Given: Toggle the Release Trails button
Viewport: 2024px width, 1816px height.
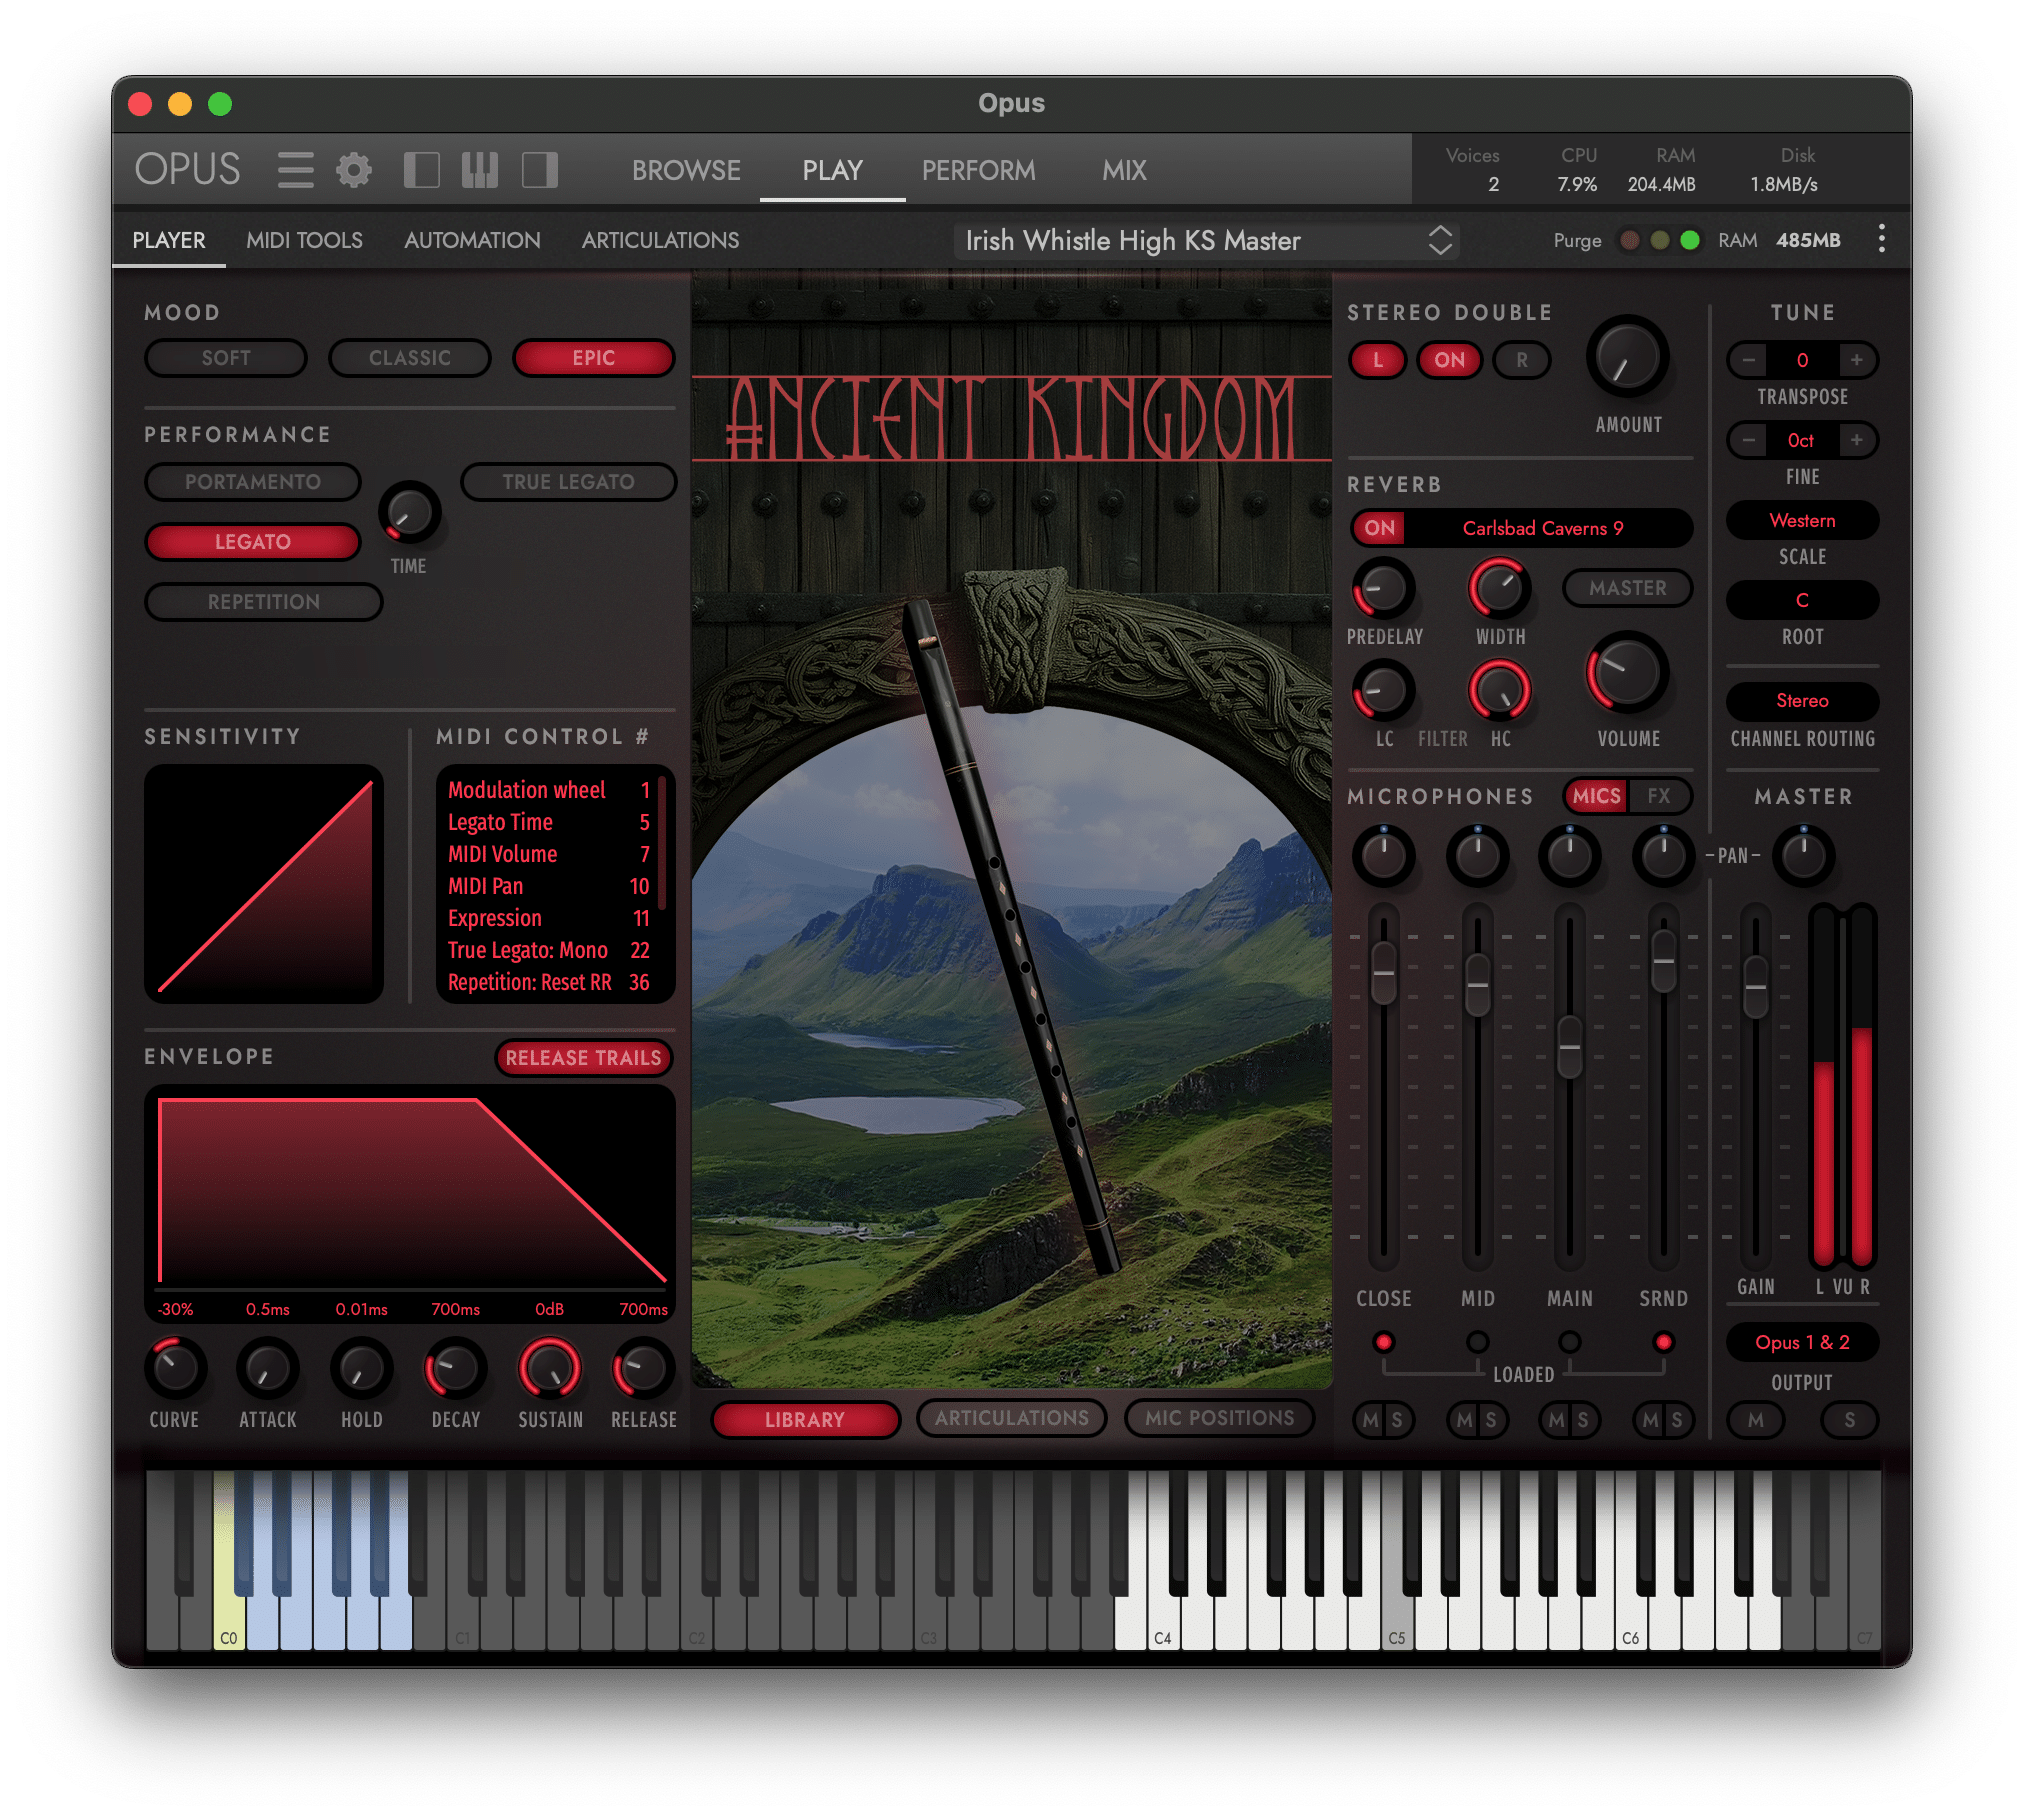Looking at the screenshot, I should coord(583,1057).
